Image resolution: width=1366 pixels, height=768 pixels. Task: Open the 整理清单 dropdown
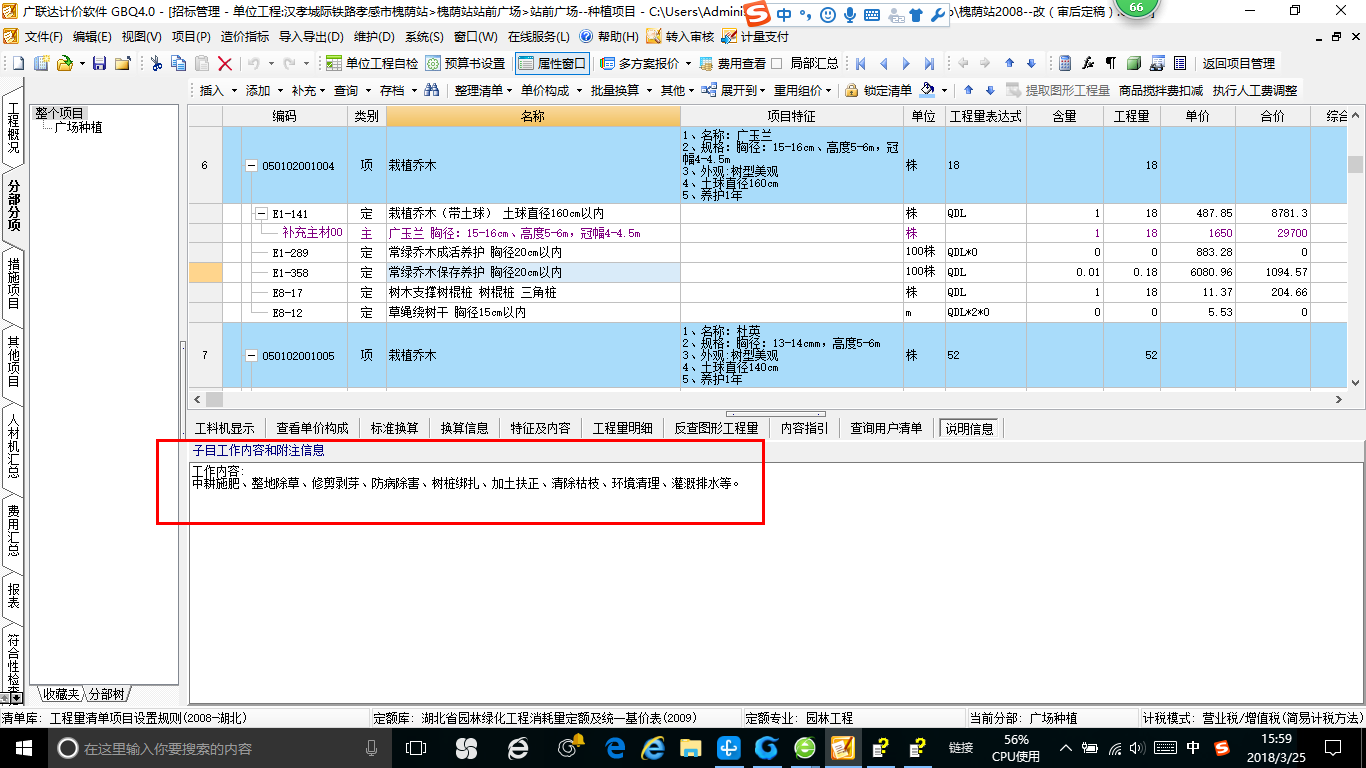point(483,90)
